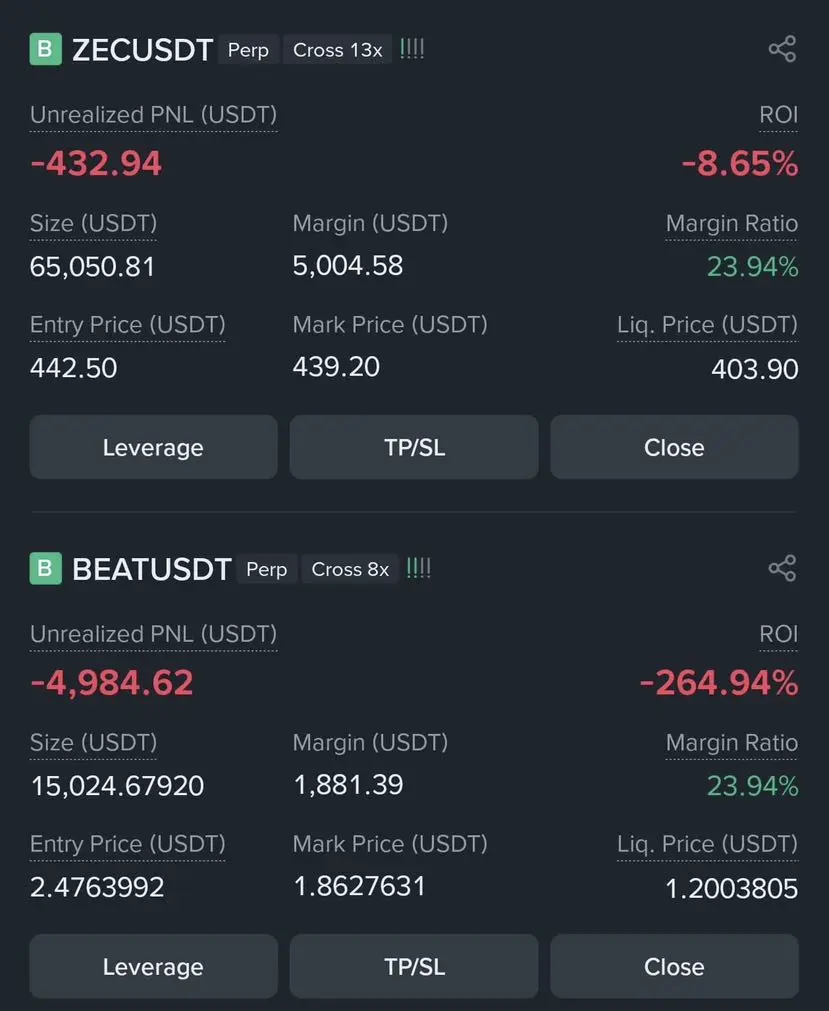Close the BEATUSDT position
Viewport: 829px width, 1011px height.
pos(674,967)
